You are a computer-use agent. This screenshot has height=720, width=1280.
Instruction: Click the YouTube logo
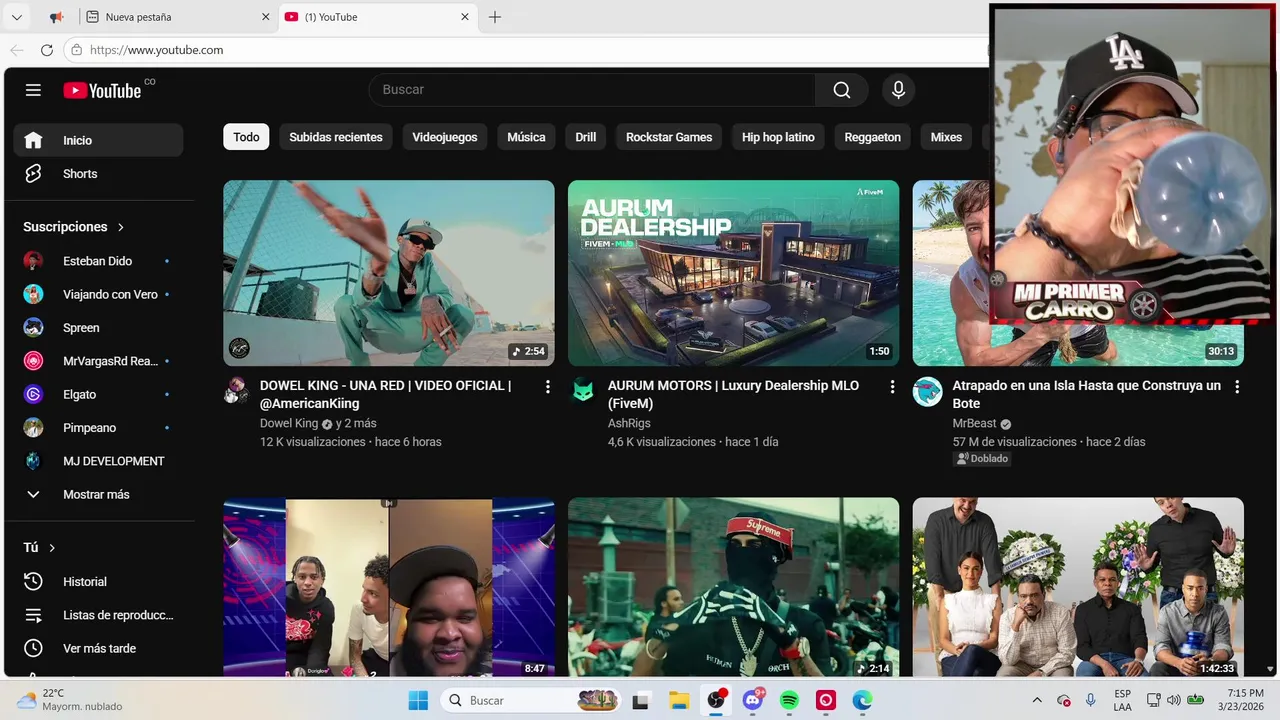tap(102, 90)
